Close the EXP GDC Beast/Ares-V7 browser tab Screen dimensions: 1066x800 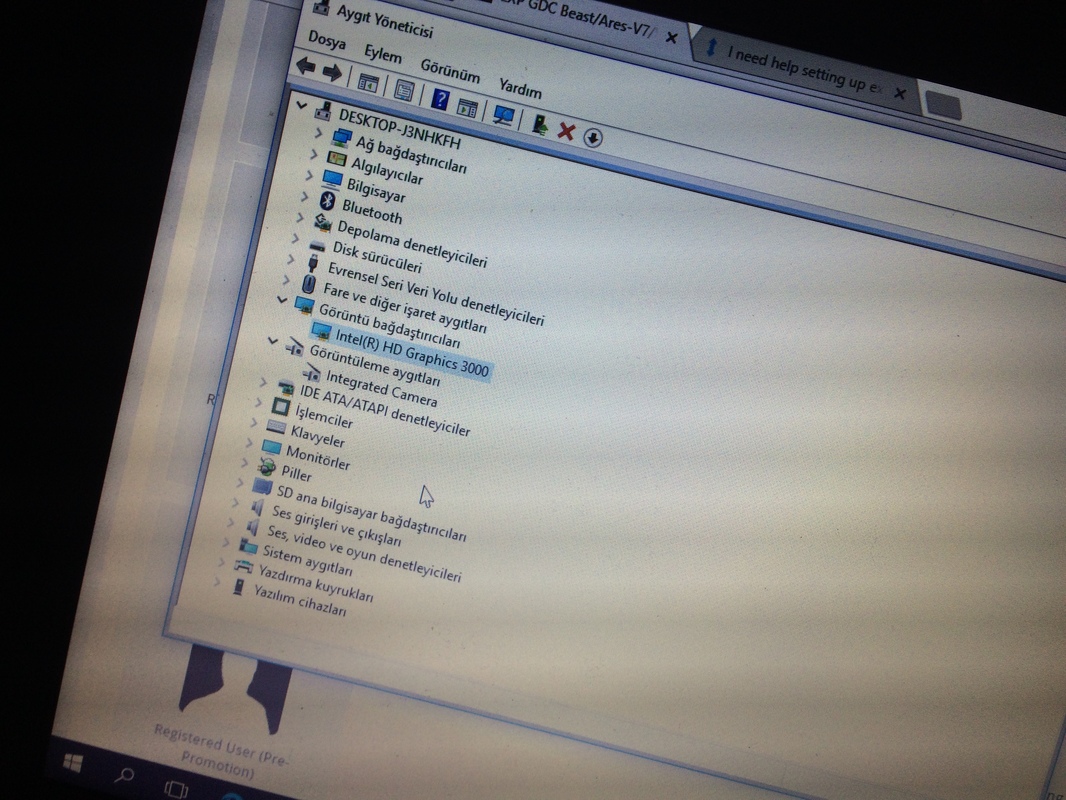(x=671, y=38)
